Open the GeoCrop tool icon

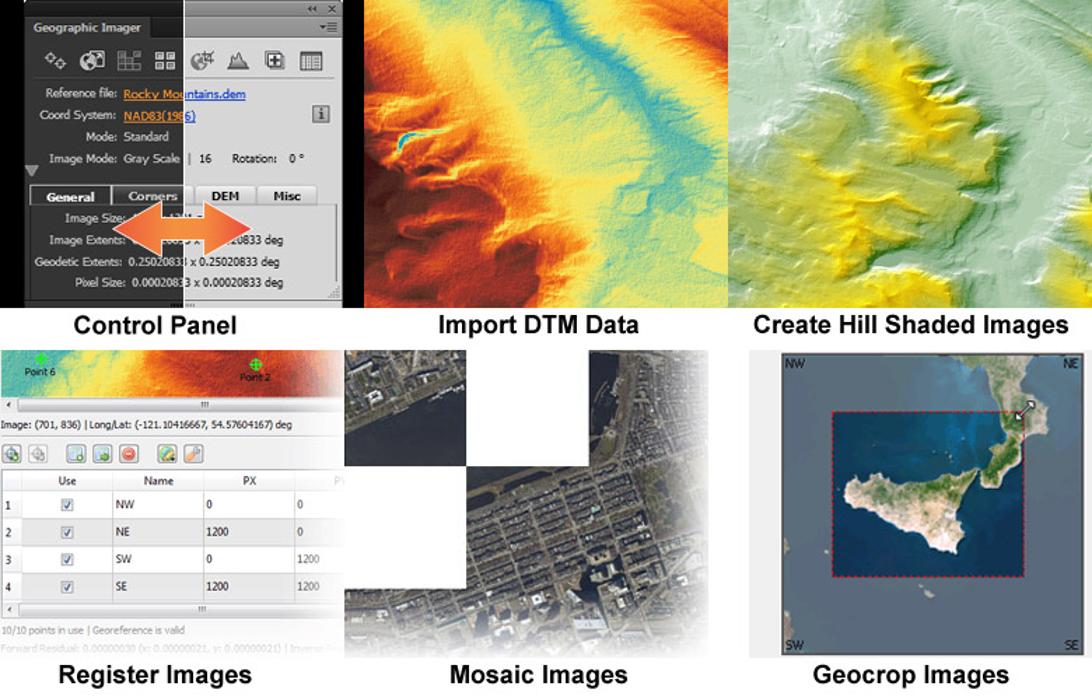pyautogui.click(x=203, y=60)
